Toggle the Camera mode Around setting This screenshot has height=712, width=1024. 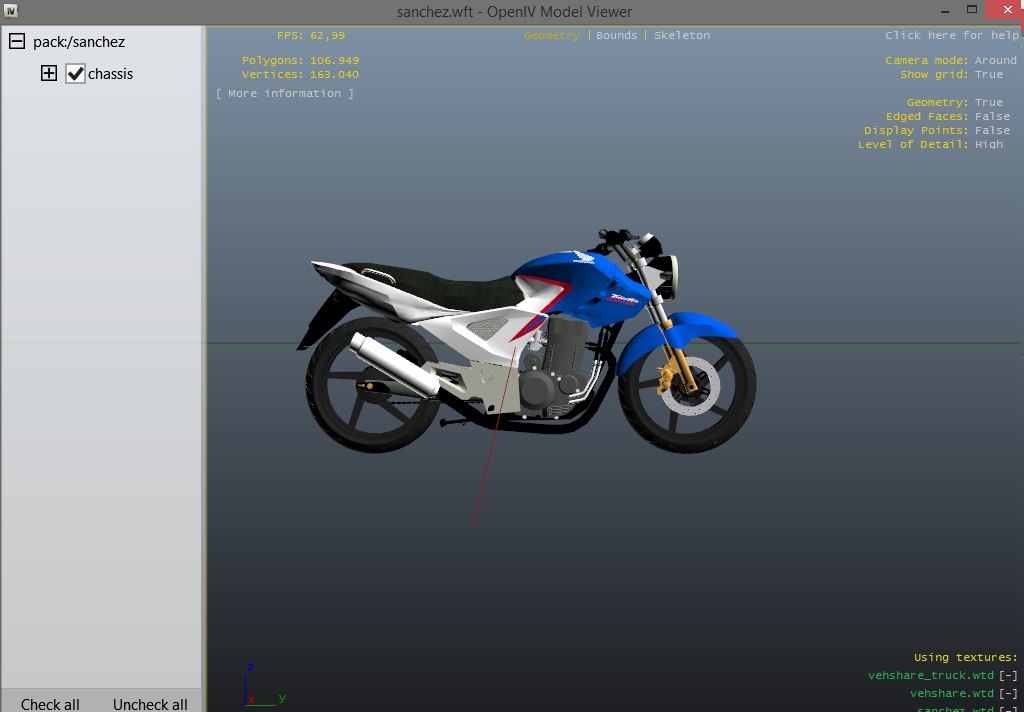tap(996, 60)
